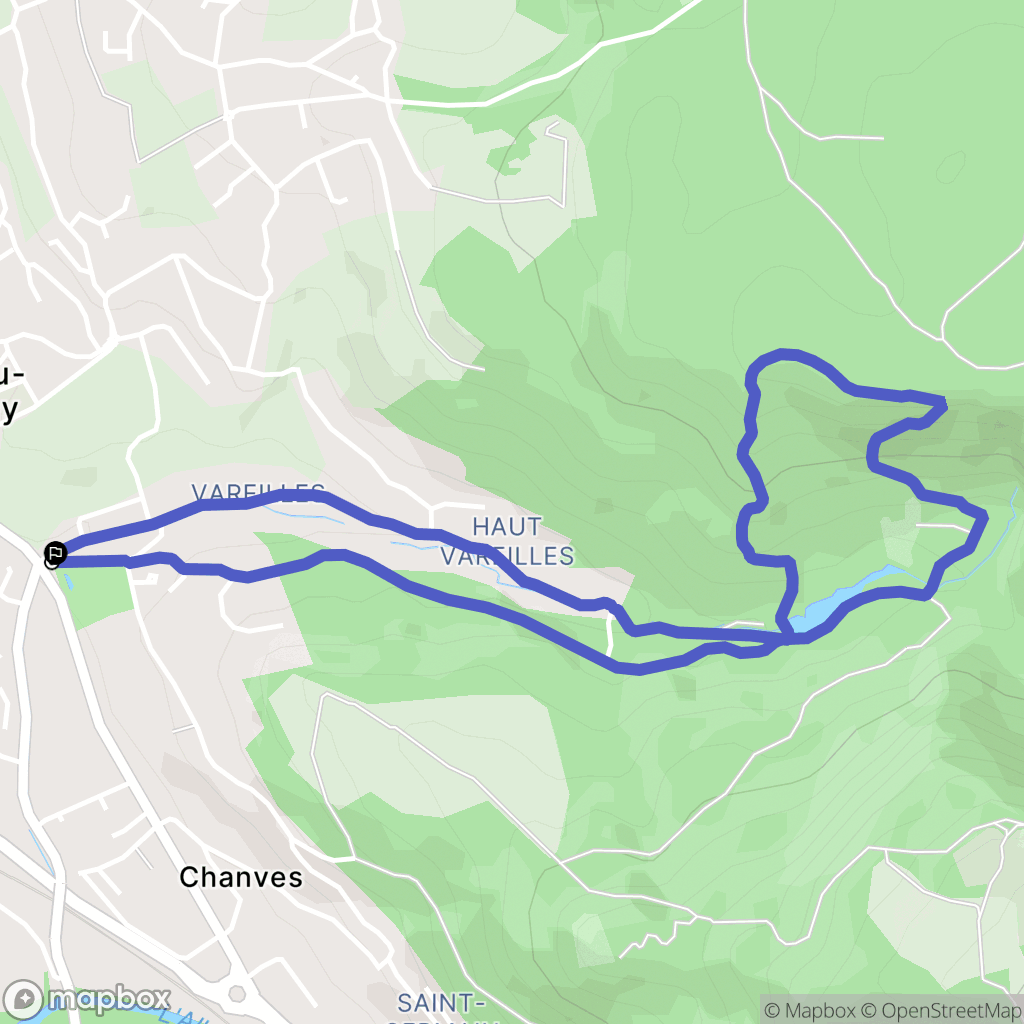Click the route's easternmost point above the lake
The image size is (1024, 1024).
pos(983,518)
